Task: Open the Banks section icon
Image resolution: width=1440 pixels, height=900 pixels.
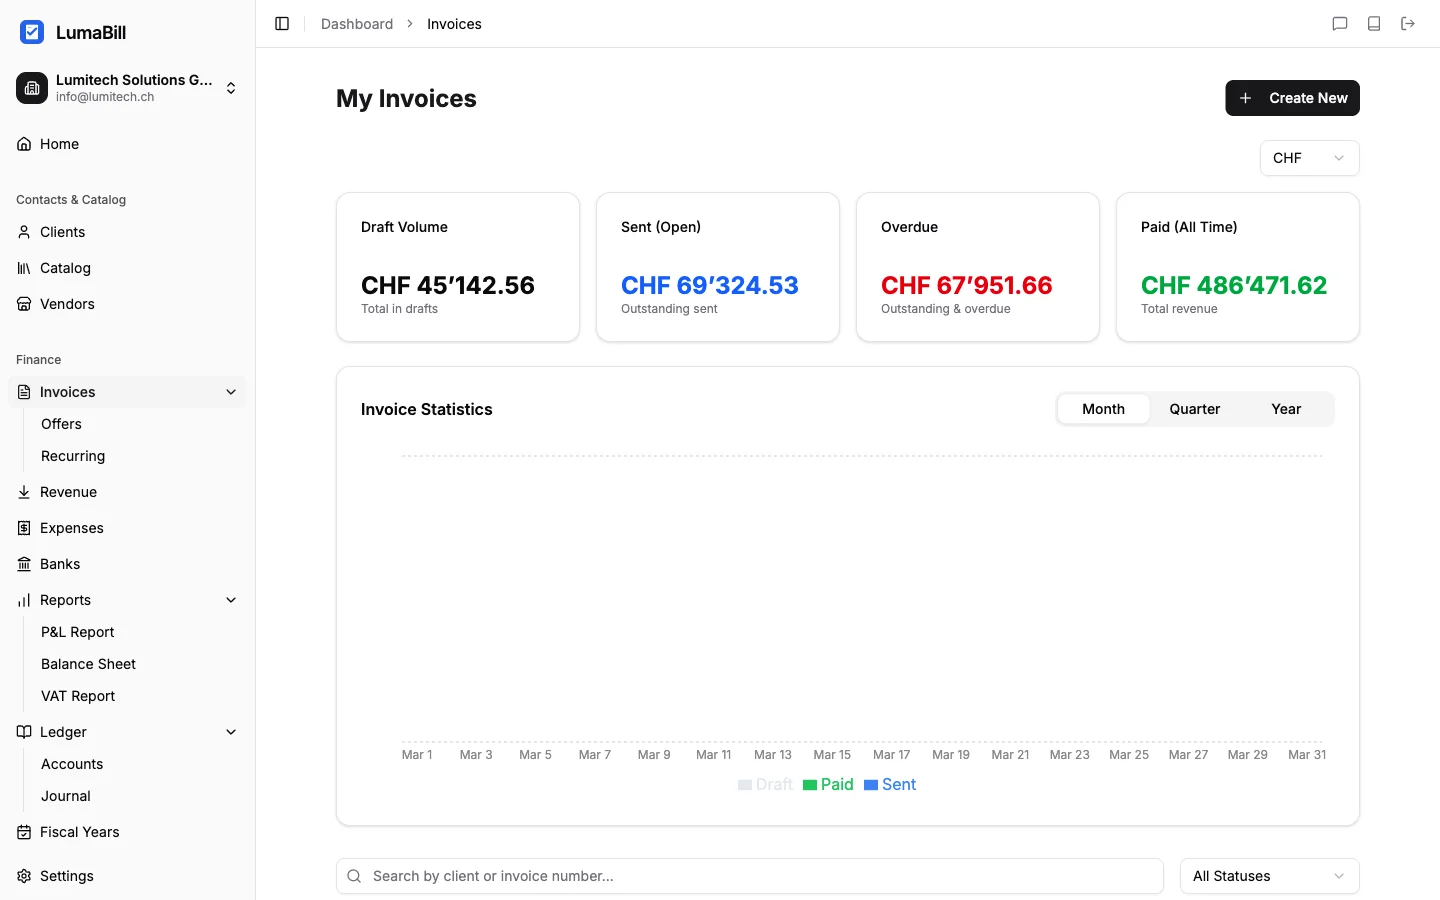Action: click(23, 564)
